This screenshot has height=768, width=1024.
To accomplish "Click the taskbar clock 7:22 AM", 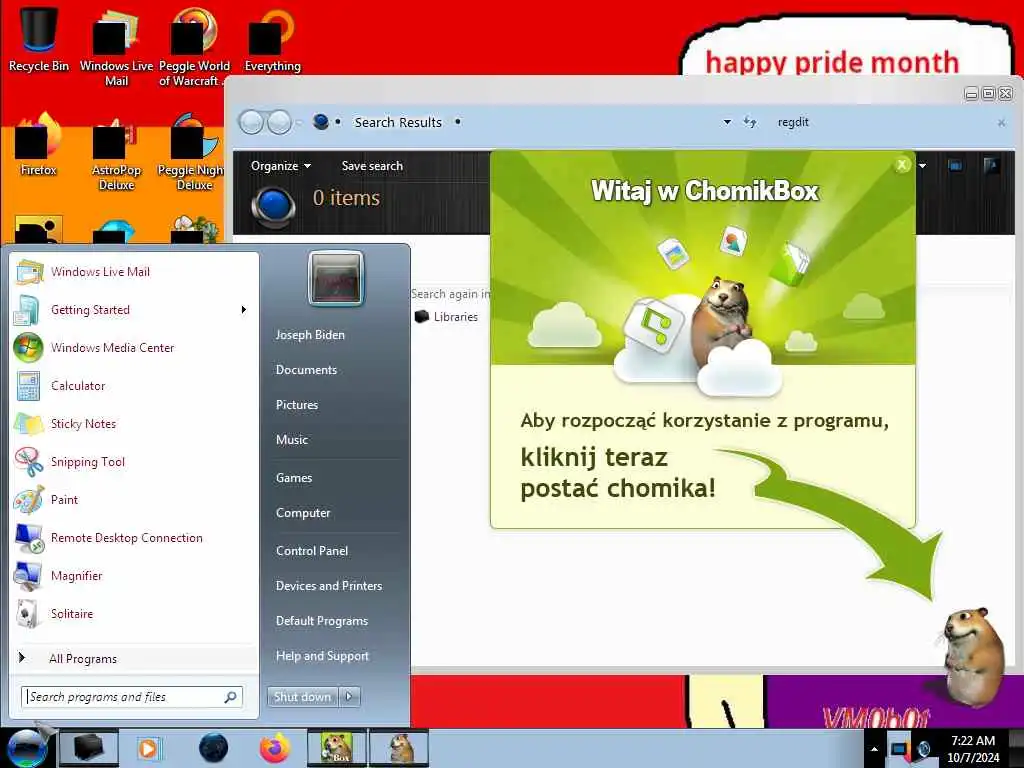I will pos(973,748).
